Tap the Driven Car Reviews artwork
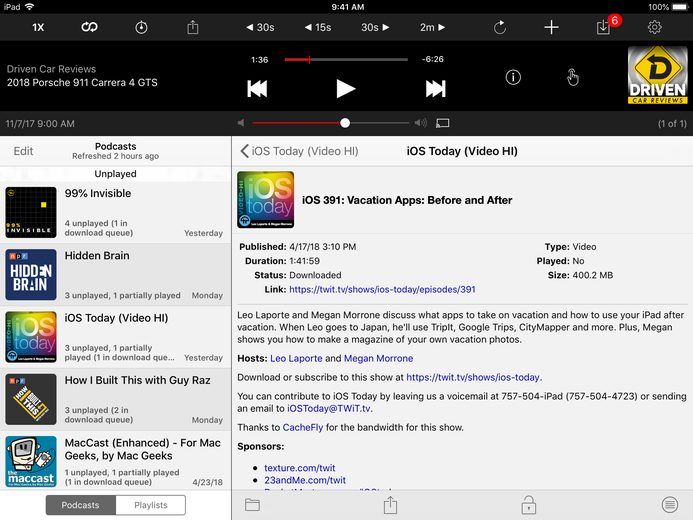Image resolution: width=693 pixels, height=520 pixels. coord(658,75)
